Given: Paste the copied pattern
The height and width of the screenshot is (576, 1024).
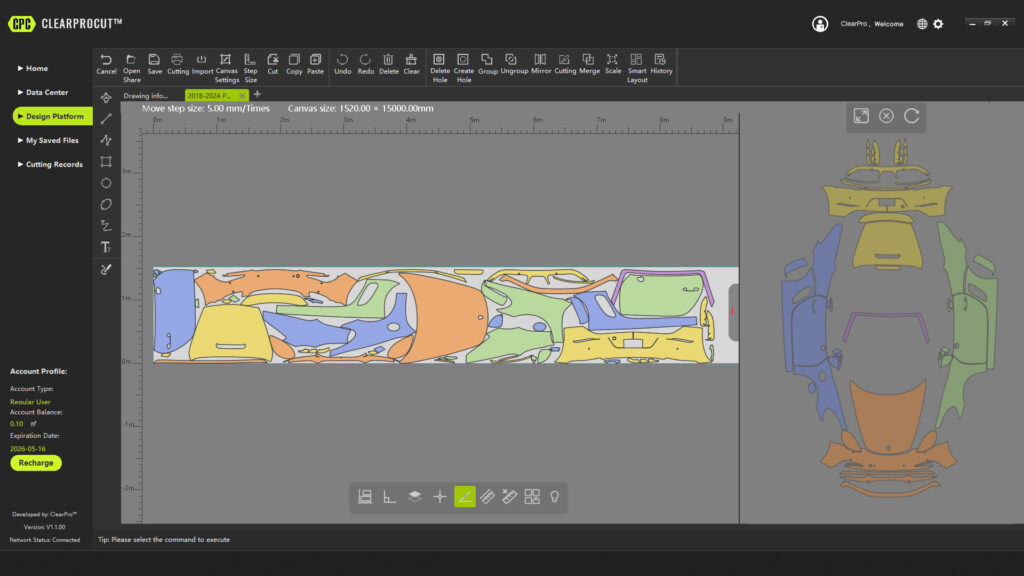Looking at the screenshot, I should (315, 64).
